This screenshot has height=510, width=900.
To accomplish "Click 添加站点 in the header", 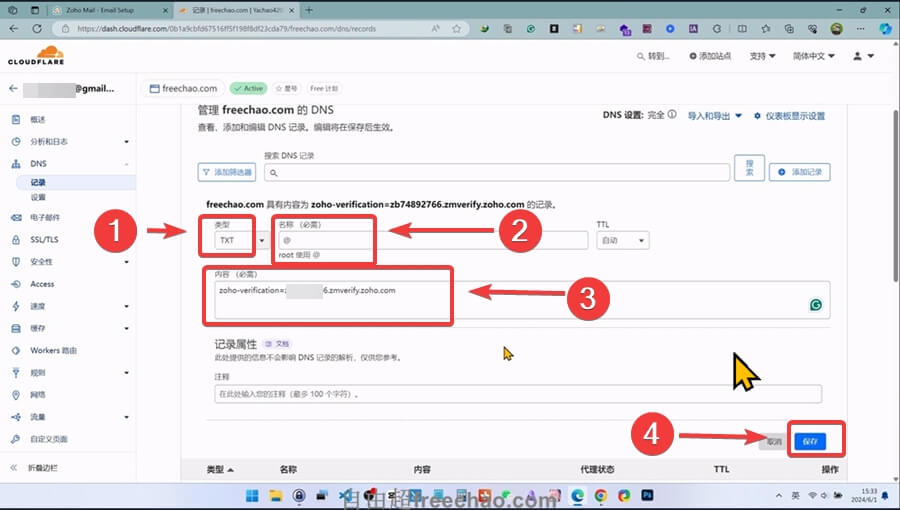I will coord(710,56).
